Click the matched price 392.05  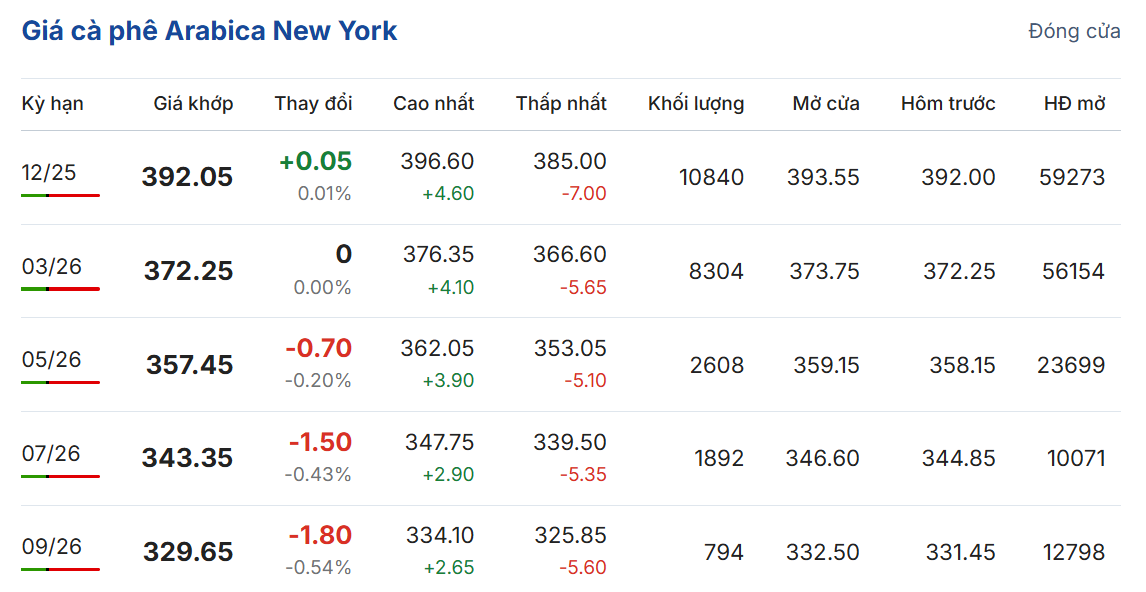187,177
